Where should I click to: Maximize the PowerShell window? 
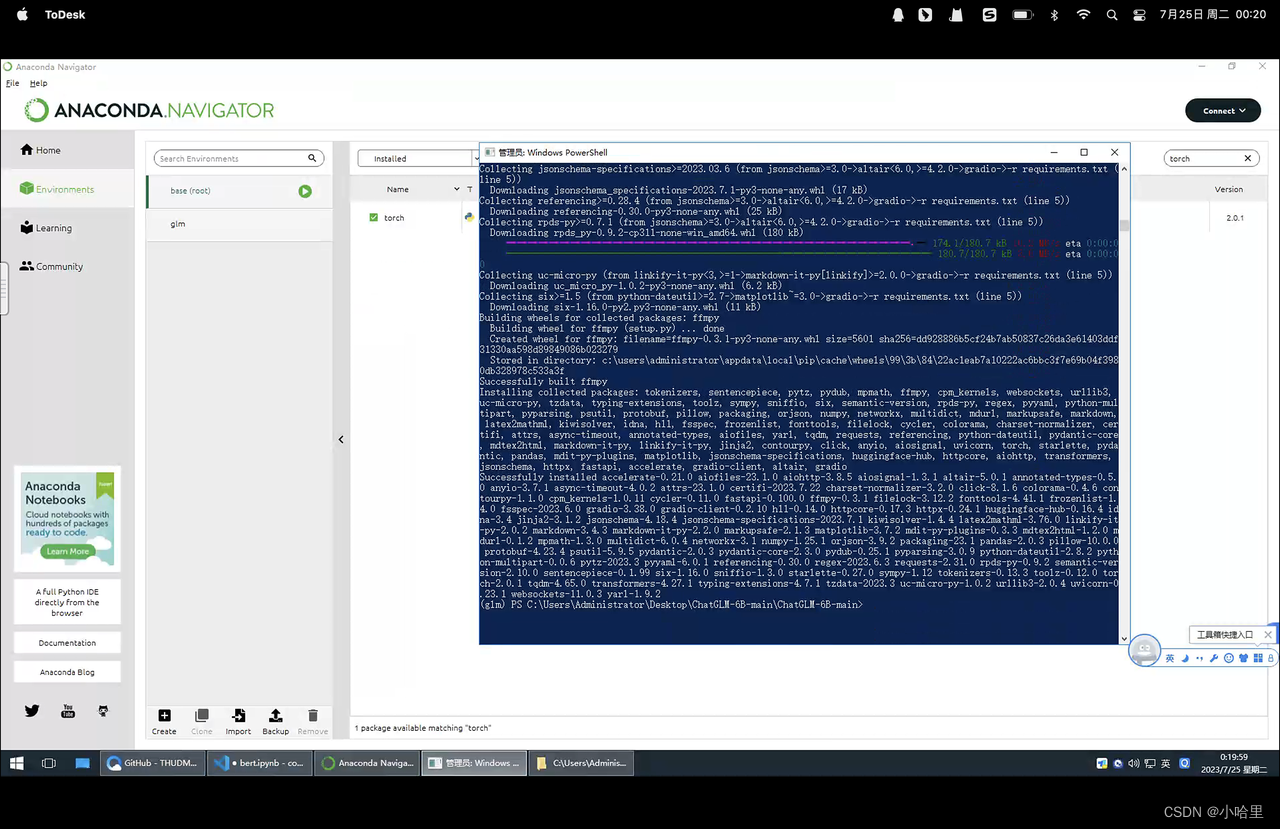tap(1084, 152)
